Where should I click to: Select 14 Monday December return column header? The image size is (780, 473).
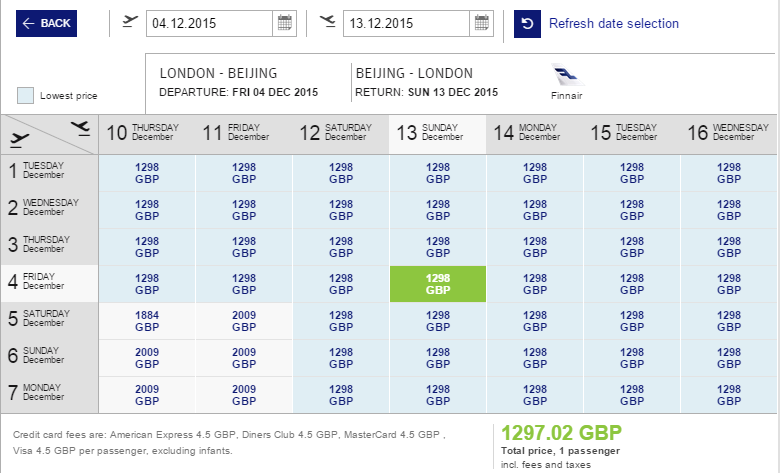tap(535, 134)
